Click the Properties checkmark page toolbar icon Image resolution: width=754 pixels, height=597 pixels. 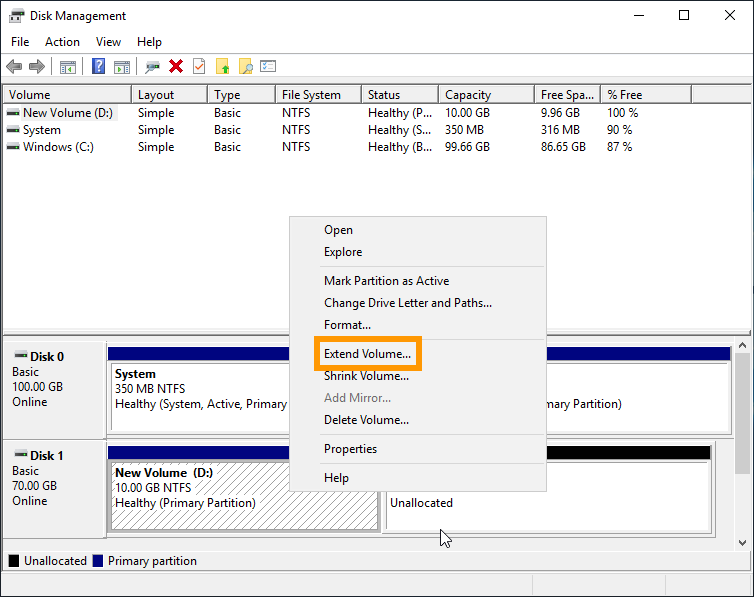coord(199,67)
